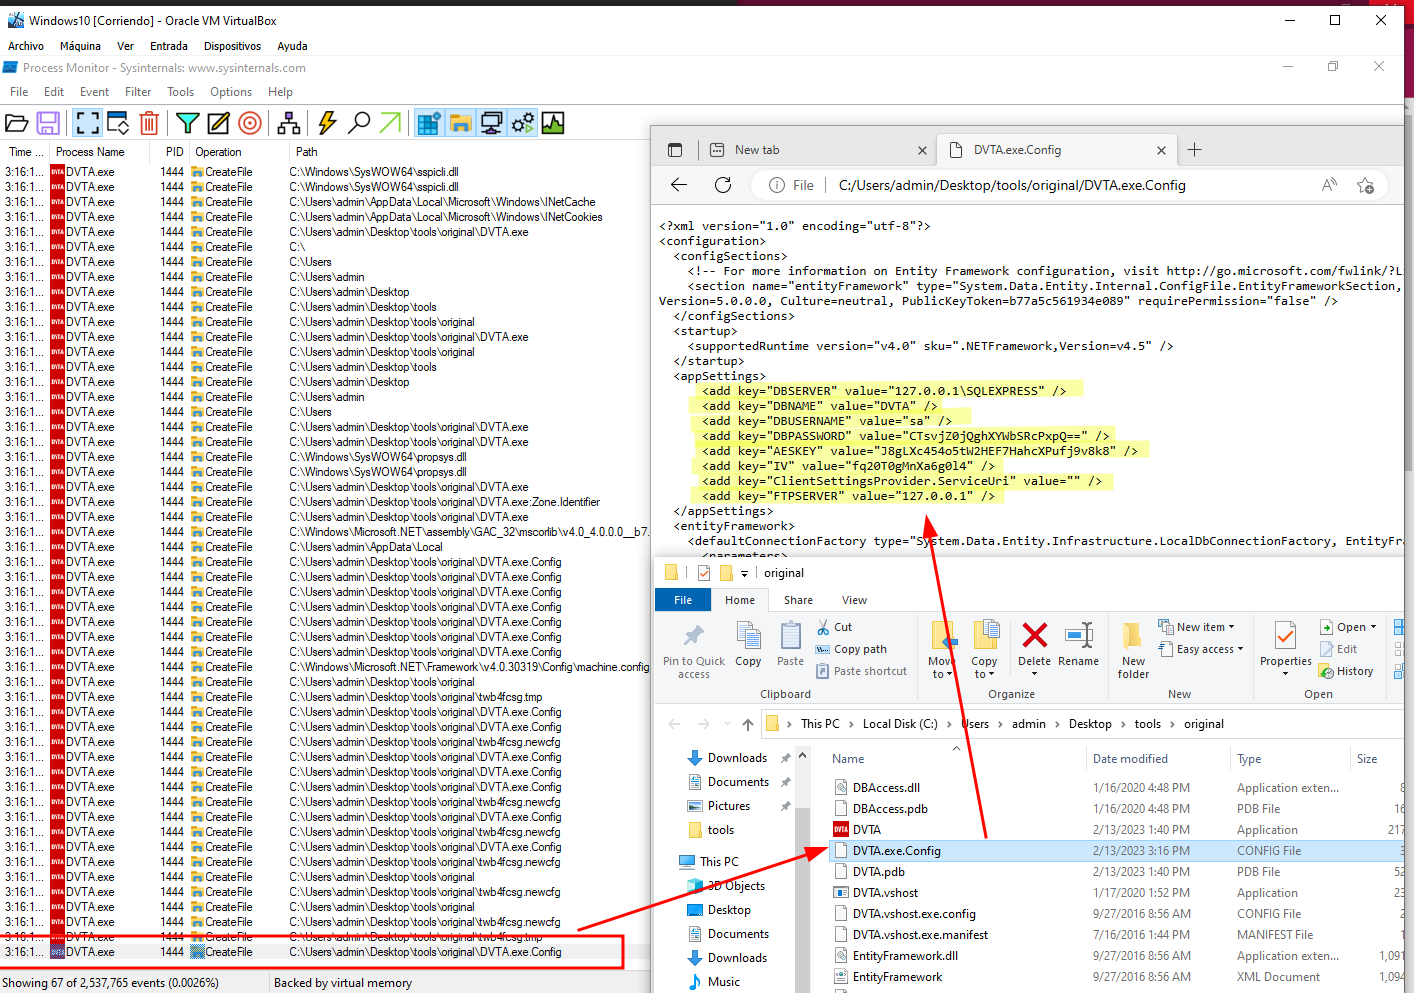The height and width of the screenshot is (993, 1414).
Task: Click the Properties checkmark button in ribbon
Action: [1285, 643]
